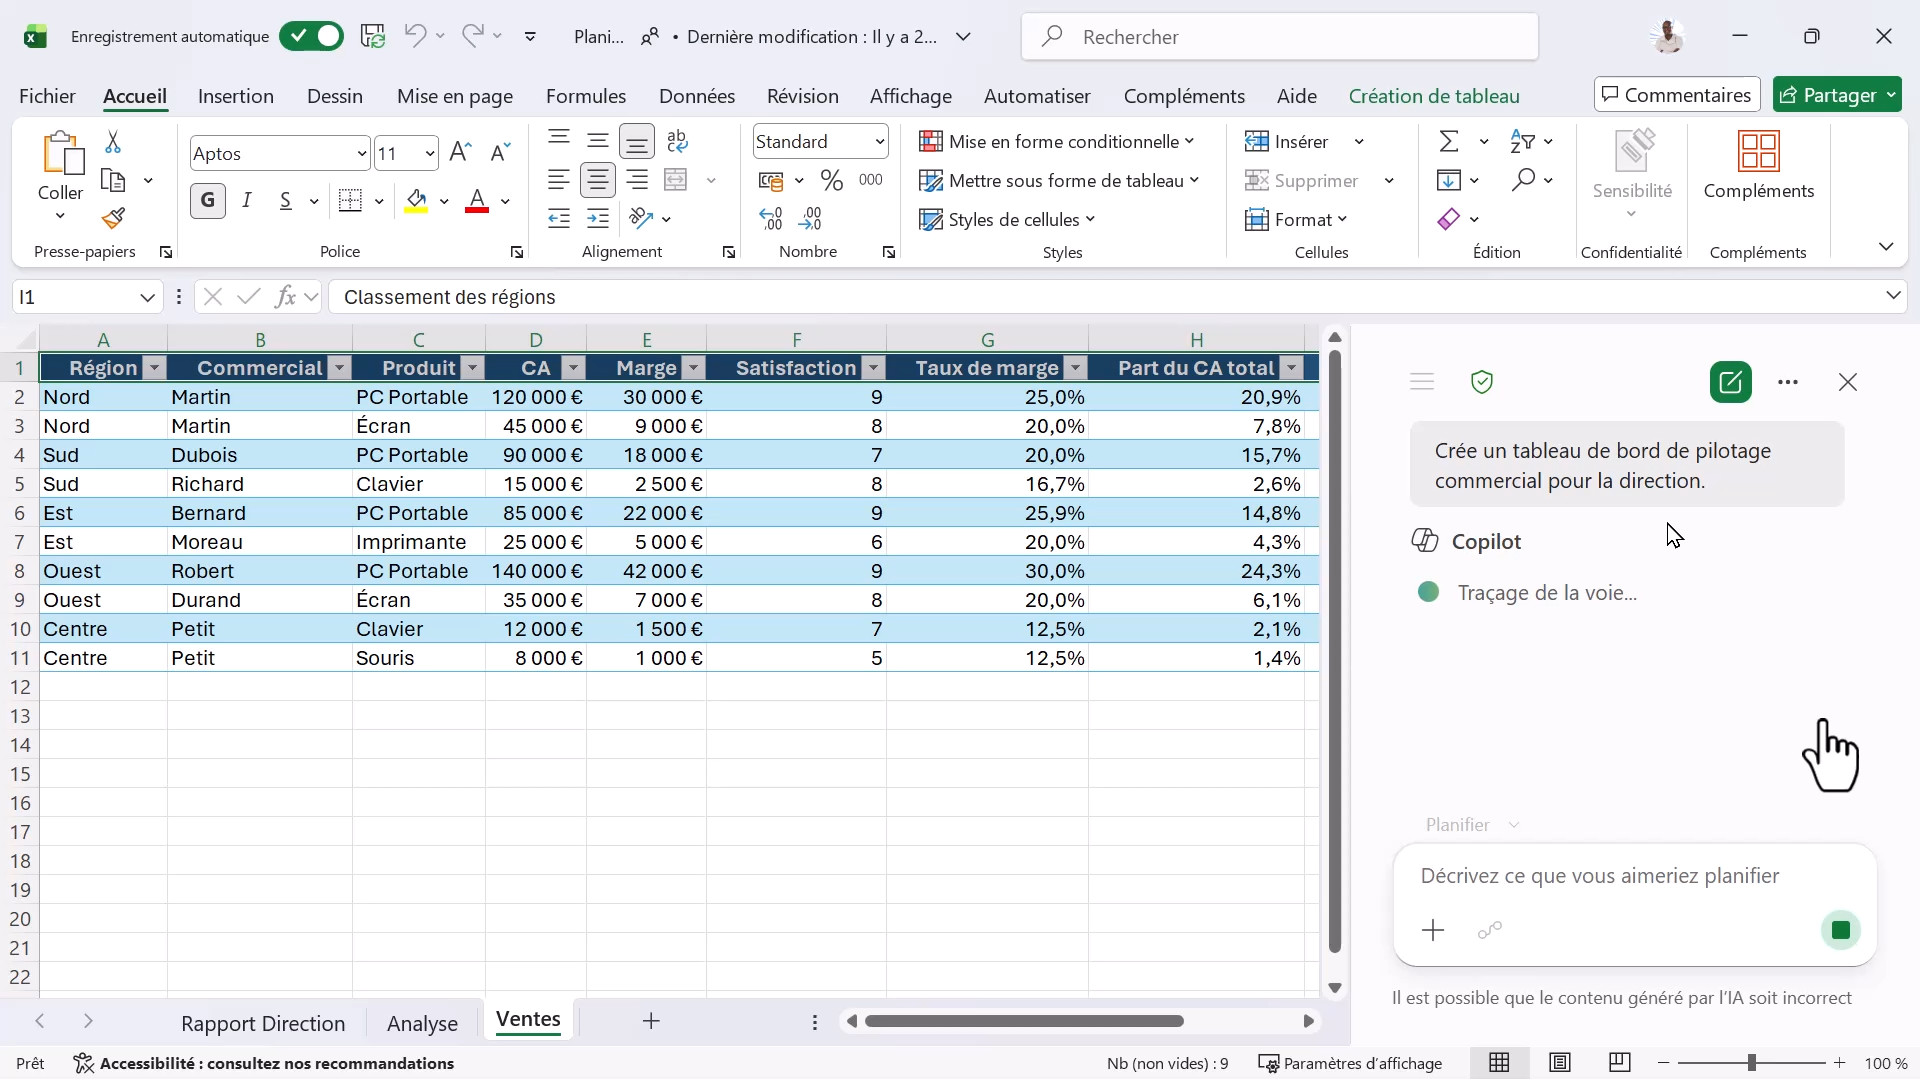The height and width of the screenshot is (1080, 1920).
Task: Open the Aptos font name dropdown
Action: pos(361,154)
